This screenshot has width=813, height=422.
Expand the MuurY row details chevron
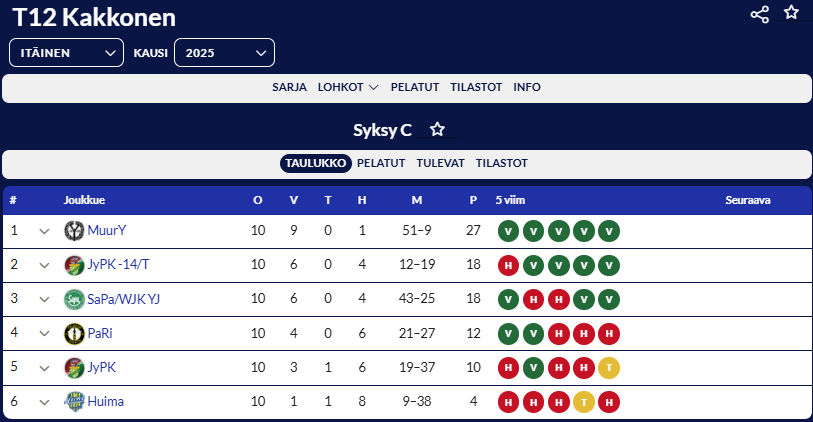tap(44, 231)
